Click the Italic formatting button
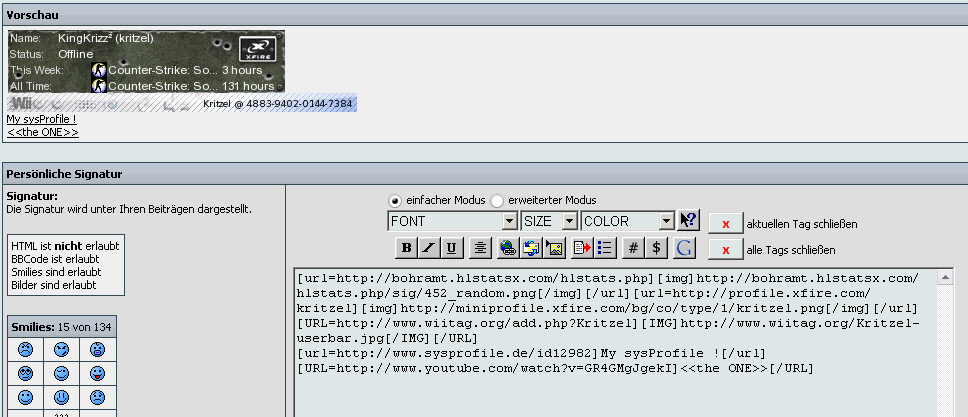Viewport: 968px width, 417px height. (x=429, y=248)
